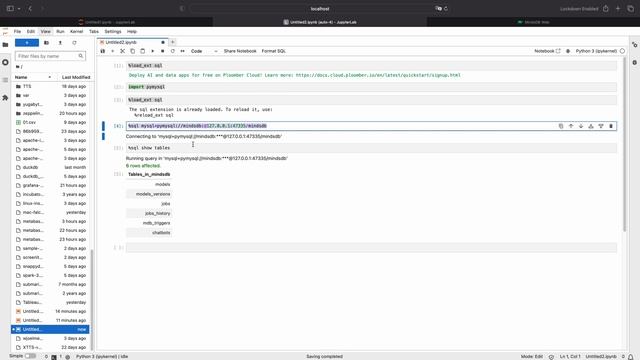Image resolution: width=640 pixels, height=360 pixels.
Task: Open the property inspector gears icon
Action: point(635,44)
